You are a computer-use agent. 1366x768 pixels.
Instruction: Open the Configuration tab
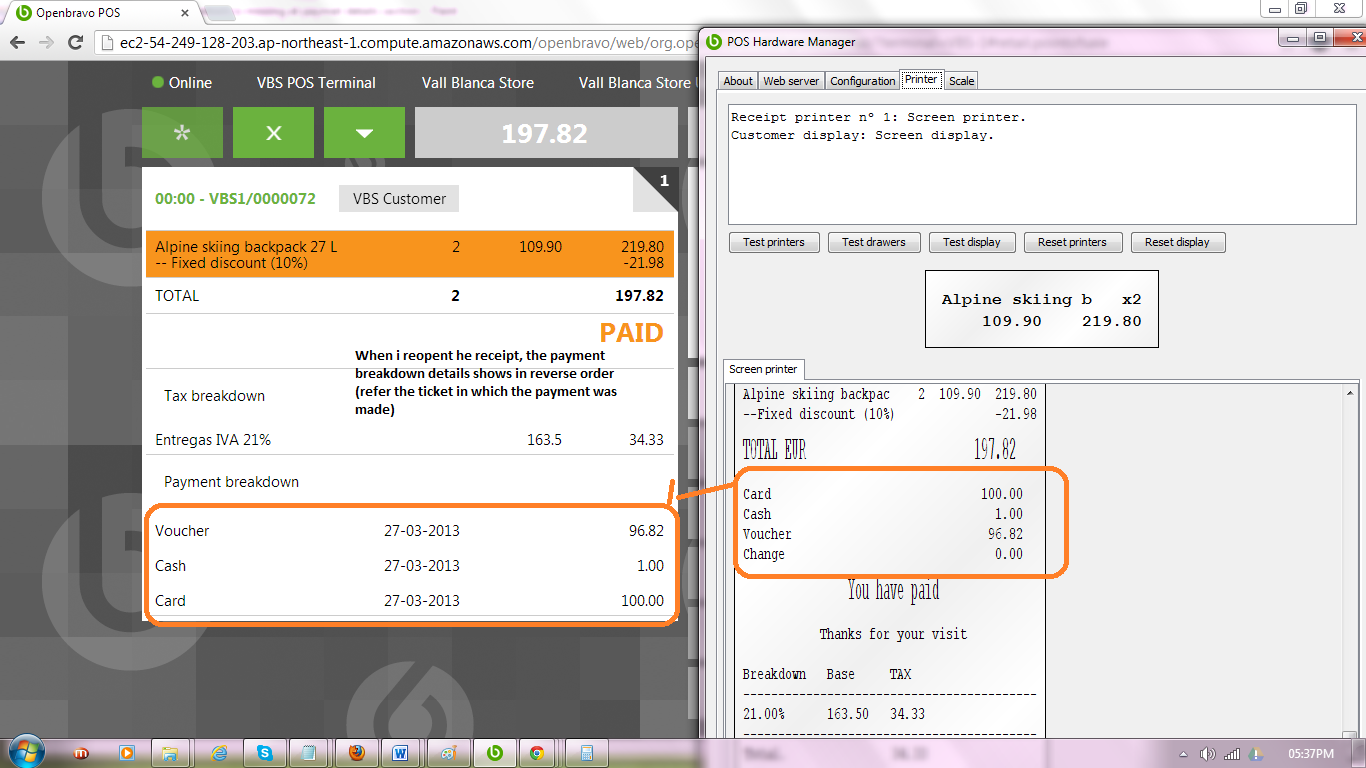point(862,81)
